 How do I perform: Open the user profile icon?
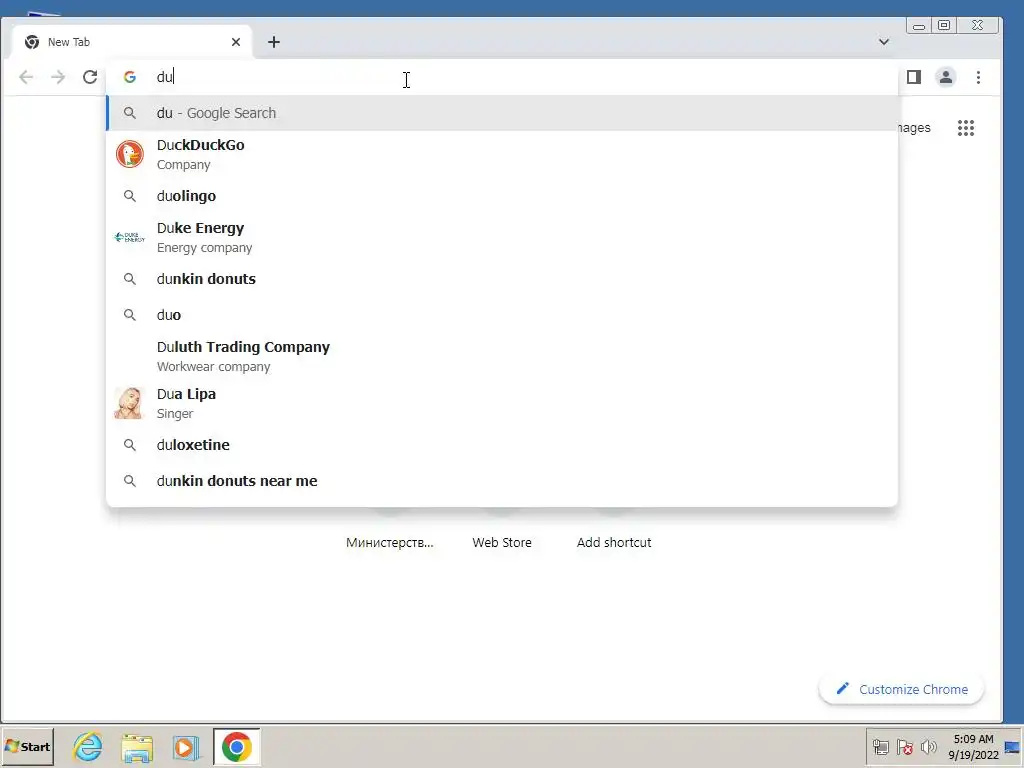coord(946,77)
